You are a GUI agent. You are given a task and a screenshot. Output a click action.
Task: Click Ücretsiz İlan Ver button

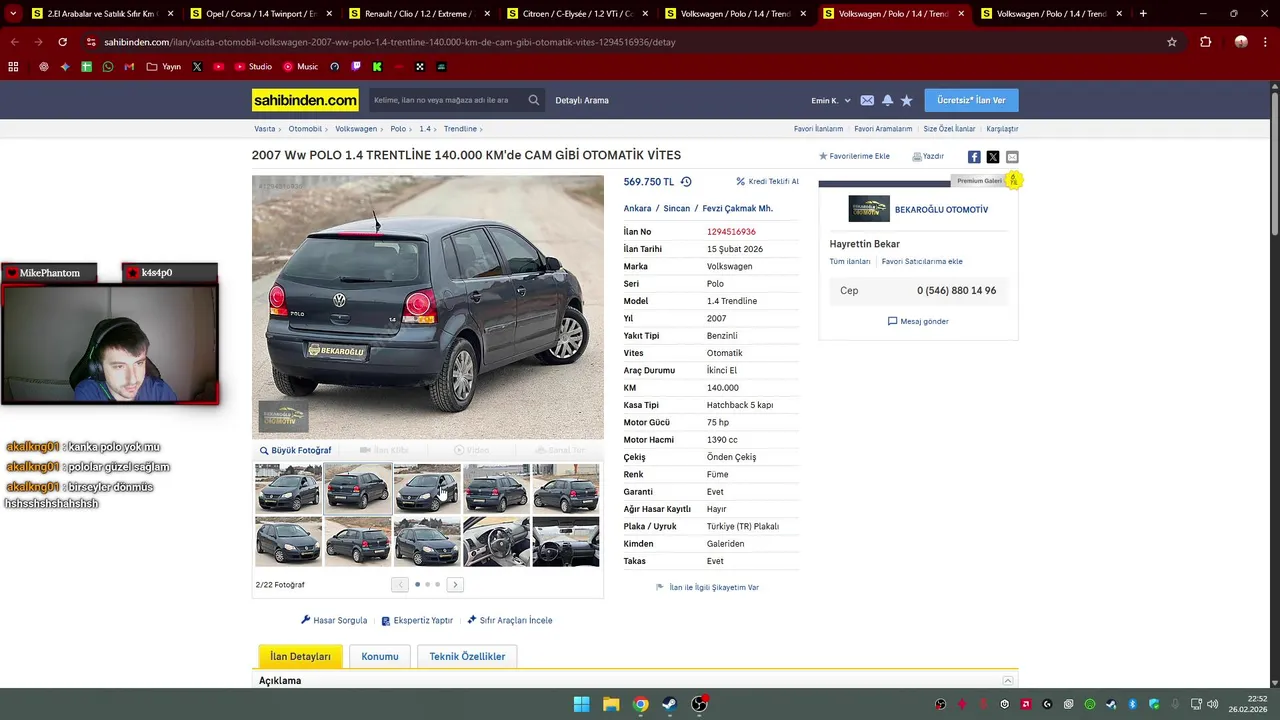(x=971, y=100)
